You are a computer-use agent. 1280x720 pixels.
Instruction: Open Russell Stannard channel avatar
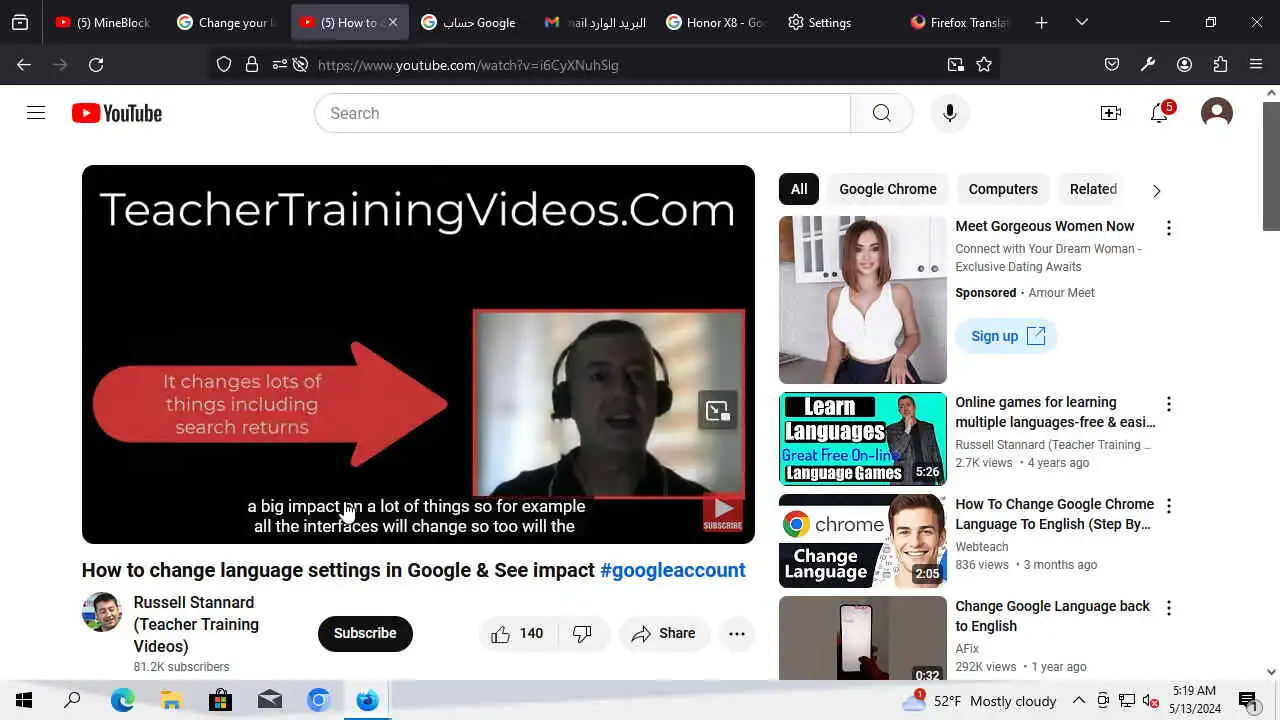[x=102, y=612]
